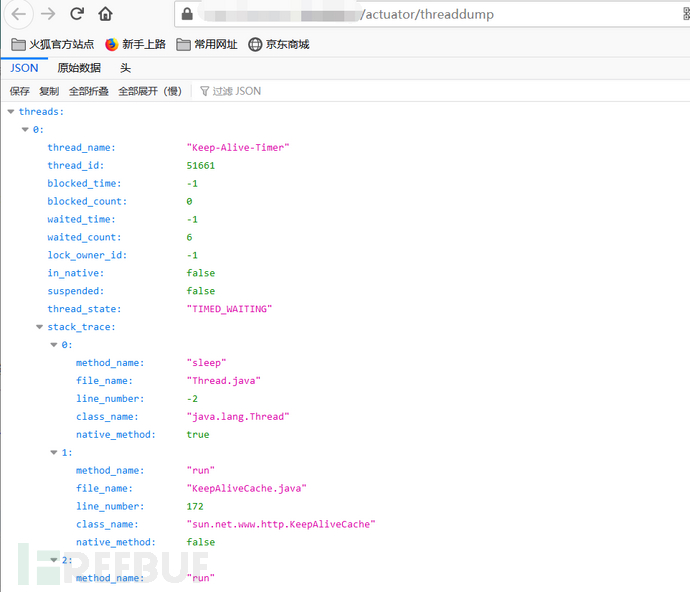This screenshot has height=592, width=690.
Task: Click 全部展开 (慢) to expand all
Action: point(150,91)
